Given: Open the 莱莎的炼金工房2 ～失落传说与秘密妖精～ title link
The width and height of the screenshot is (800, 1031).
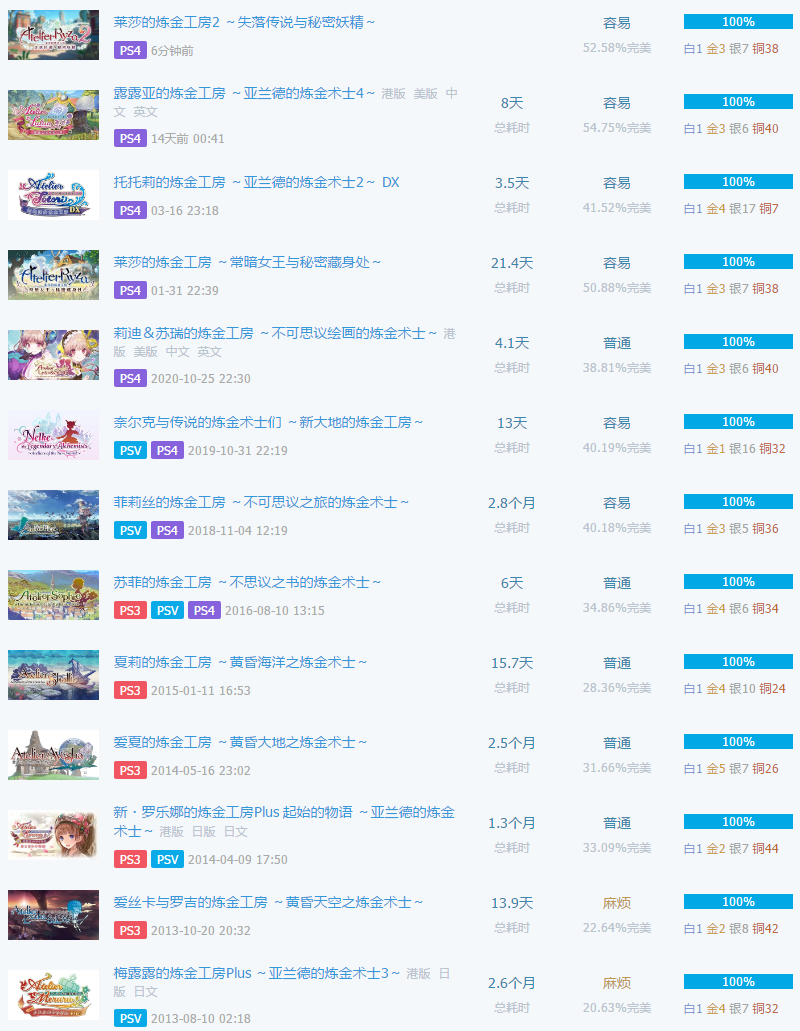Looking at the screenshot, I should pyautogui.click(x=245, y=22).
